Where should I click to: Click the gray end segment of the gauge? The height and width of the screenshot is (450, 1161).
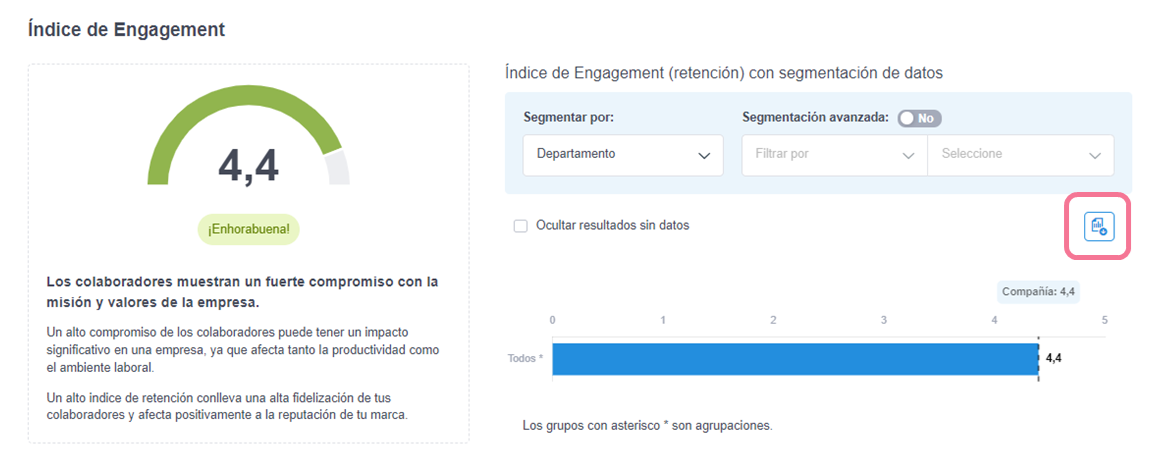click(338, 168)
